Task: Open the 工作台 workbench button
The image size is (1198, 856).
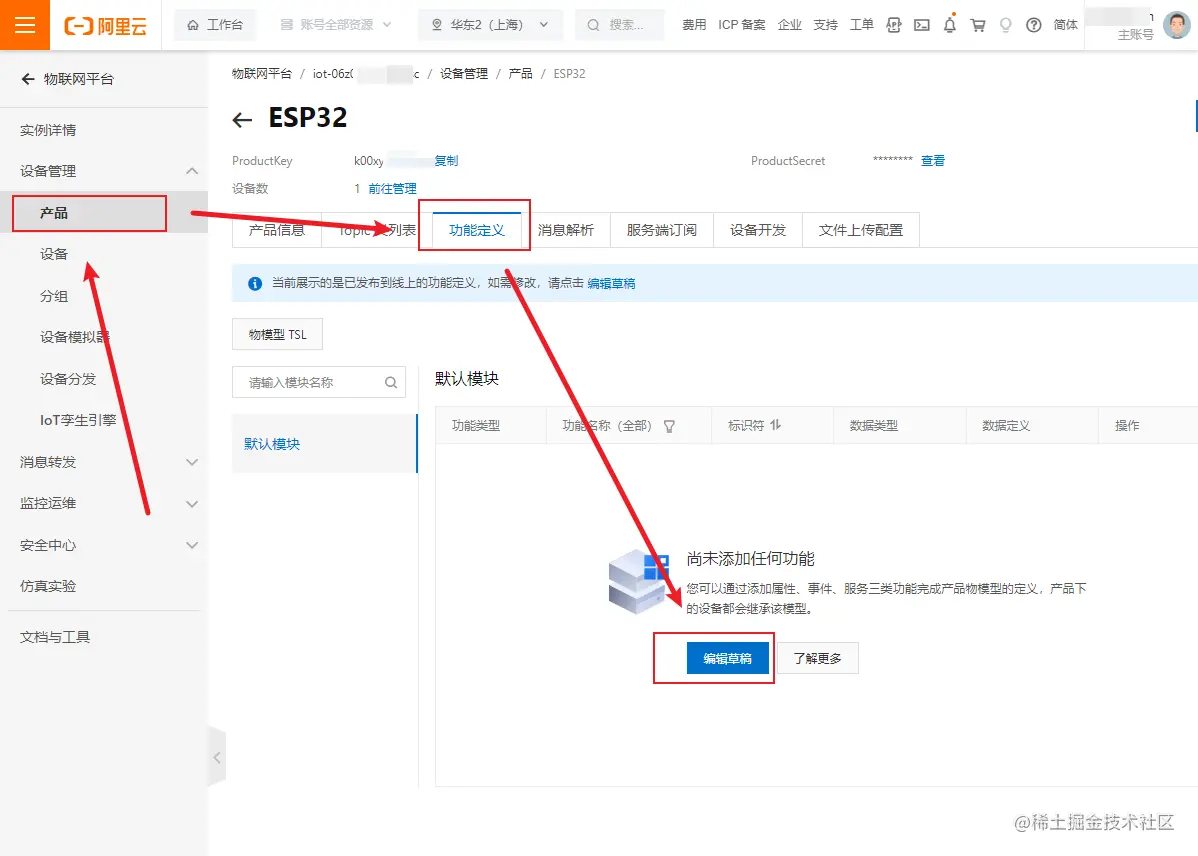Action: pos(215,24)
